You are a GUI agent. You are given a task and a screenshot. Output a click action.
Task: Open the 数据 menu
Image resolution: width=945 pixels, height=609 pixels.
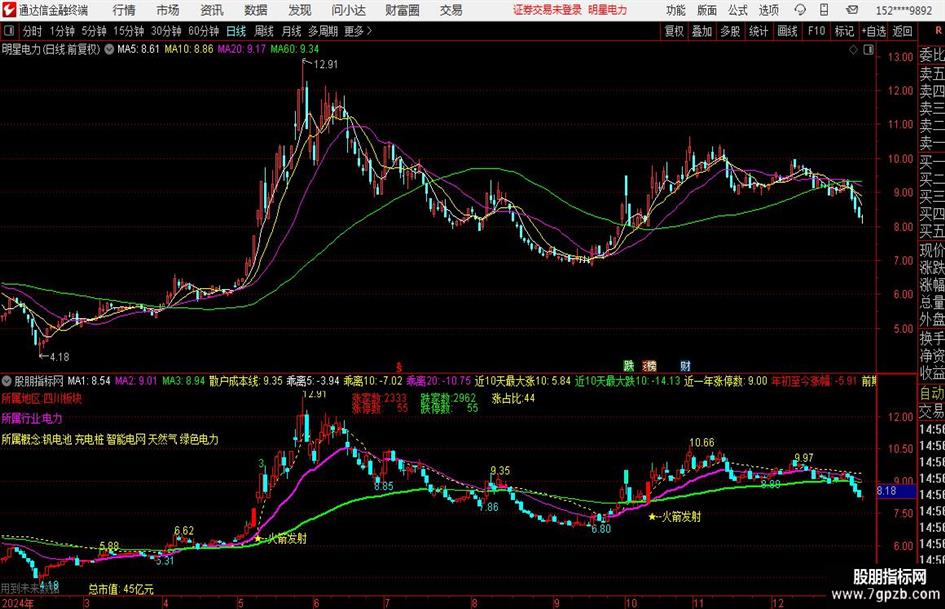tap(256, 10)
